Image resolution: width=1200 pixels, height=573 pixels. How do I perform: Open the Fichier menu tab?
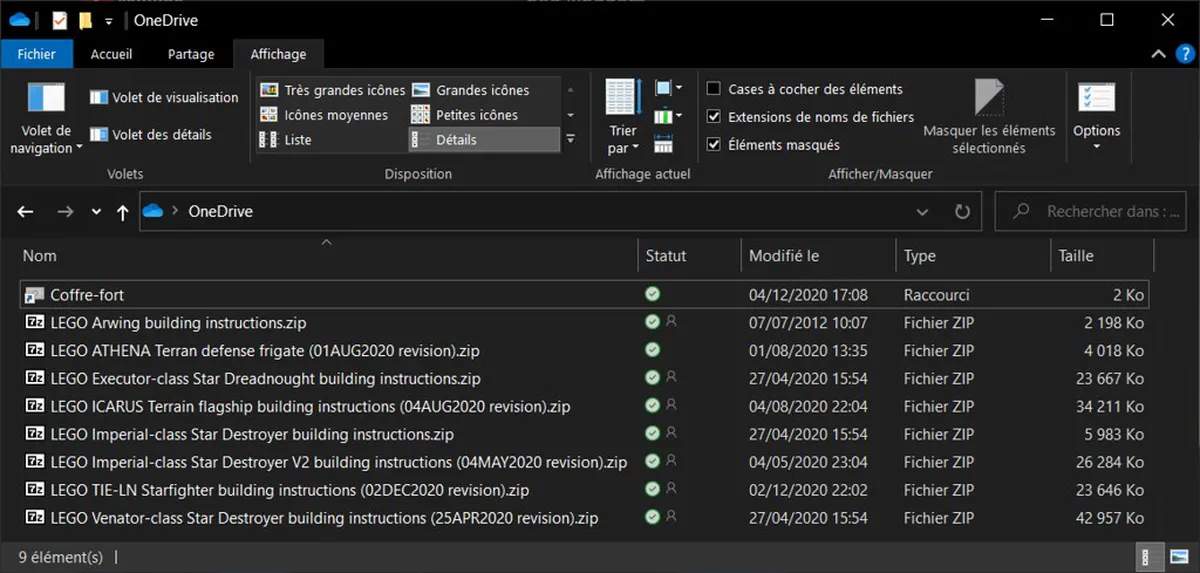coord(35,54)
